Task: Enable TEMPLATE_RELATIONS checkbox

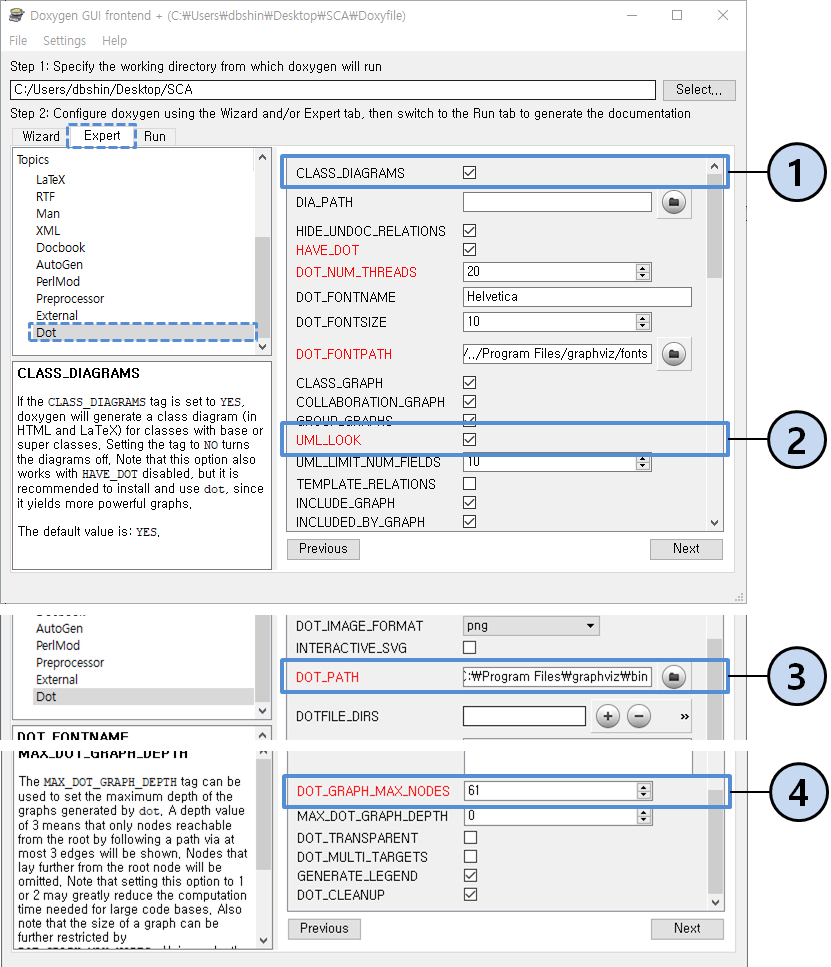Action: point(469,484)
